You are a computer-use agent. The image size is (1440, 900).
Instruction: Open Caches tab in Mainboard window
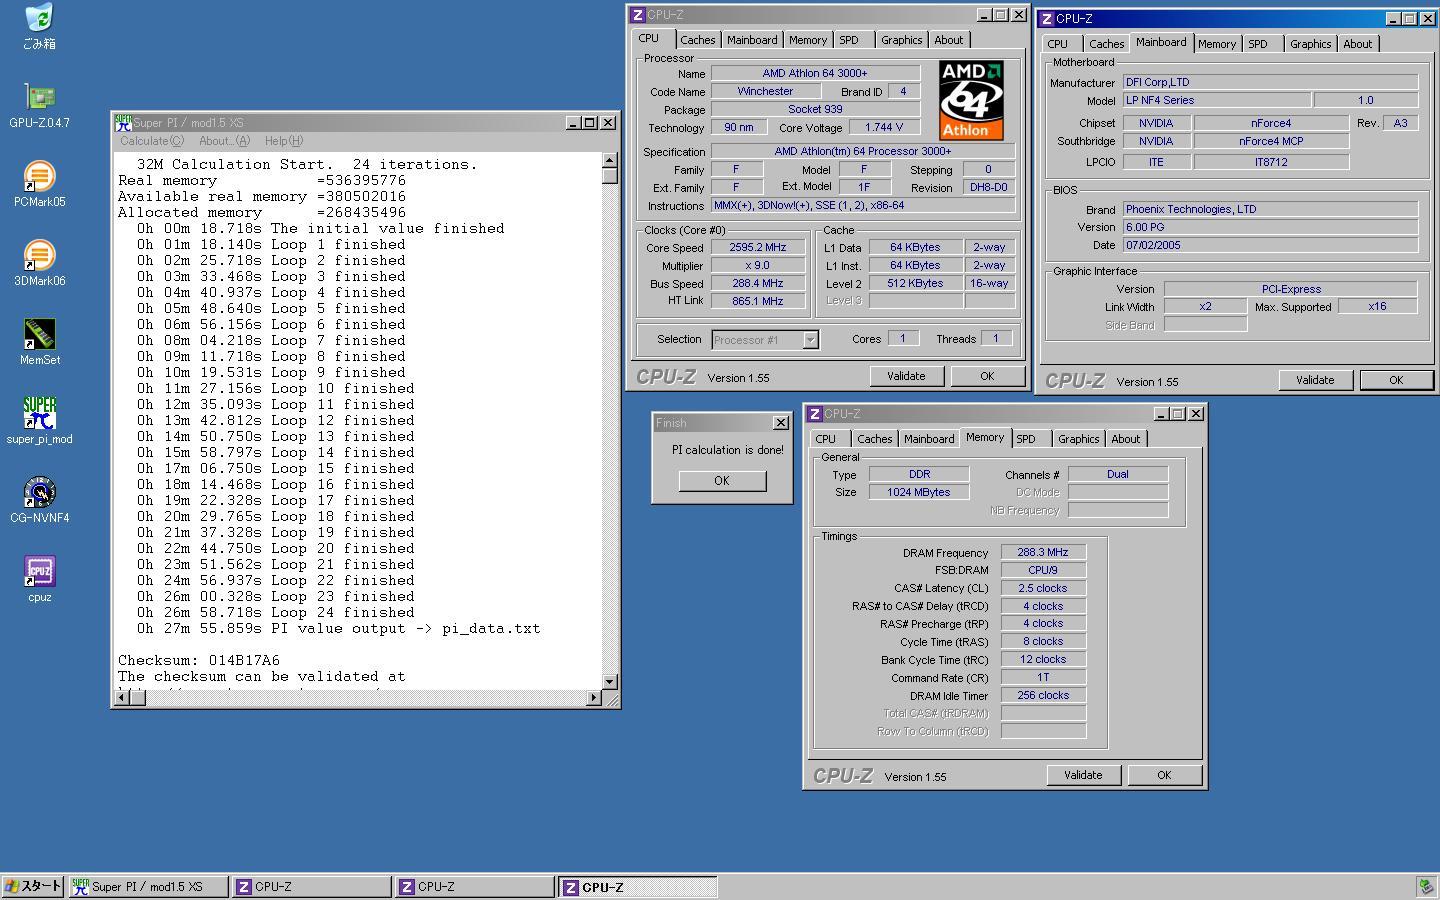[1106, 44]
